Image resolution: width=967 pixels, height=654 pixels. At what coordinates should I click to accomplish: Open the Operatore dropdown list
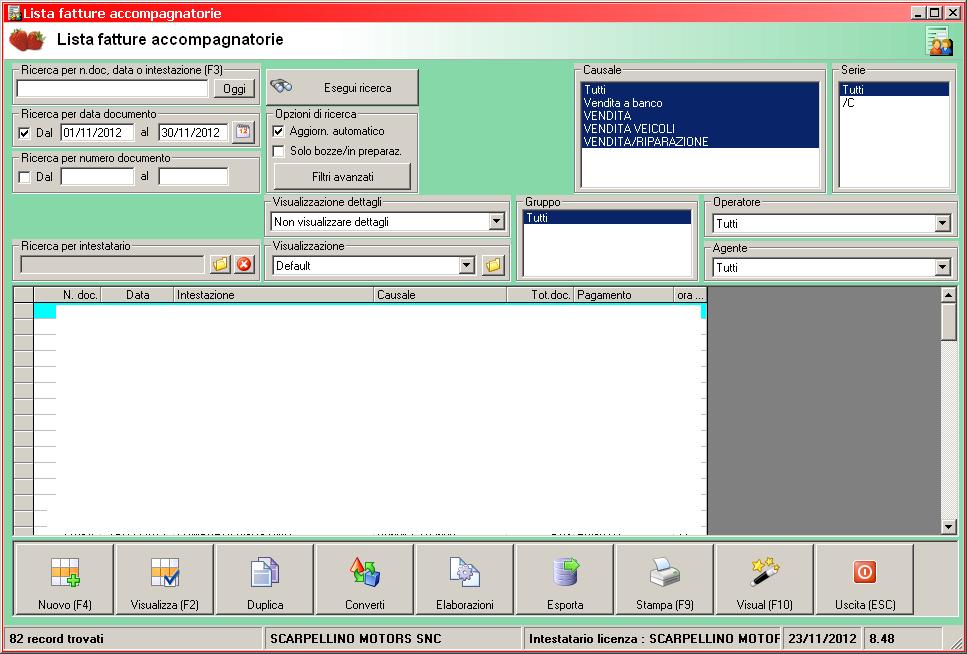point(942,224)
